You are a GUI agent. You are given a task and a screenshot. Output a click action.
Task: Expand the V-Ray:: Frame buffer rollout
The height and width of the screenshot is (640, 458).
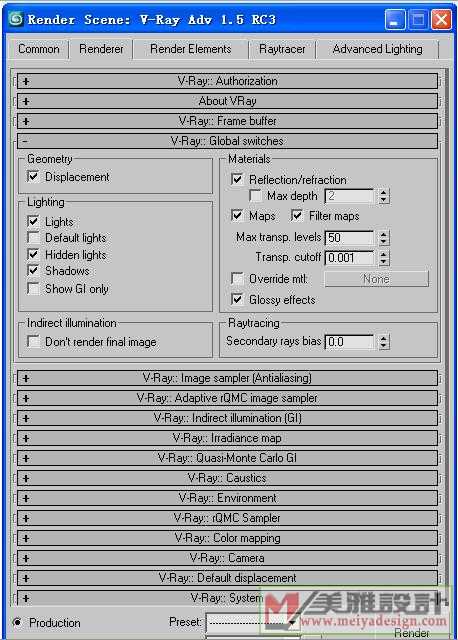pyautogui.click(x=227, y=121)
